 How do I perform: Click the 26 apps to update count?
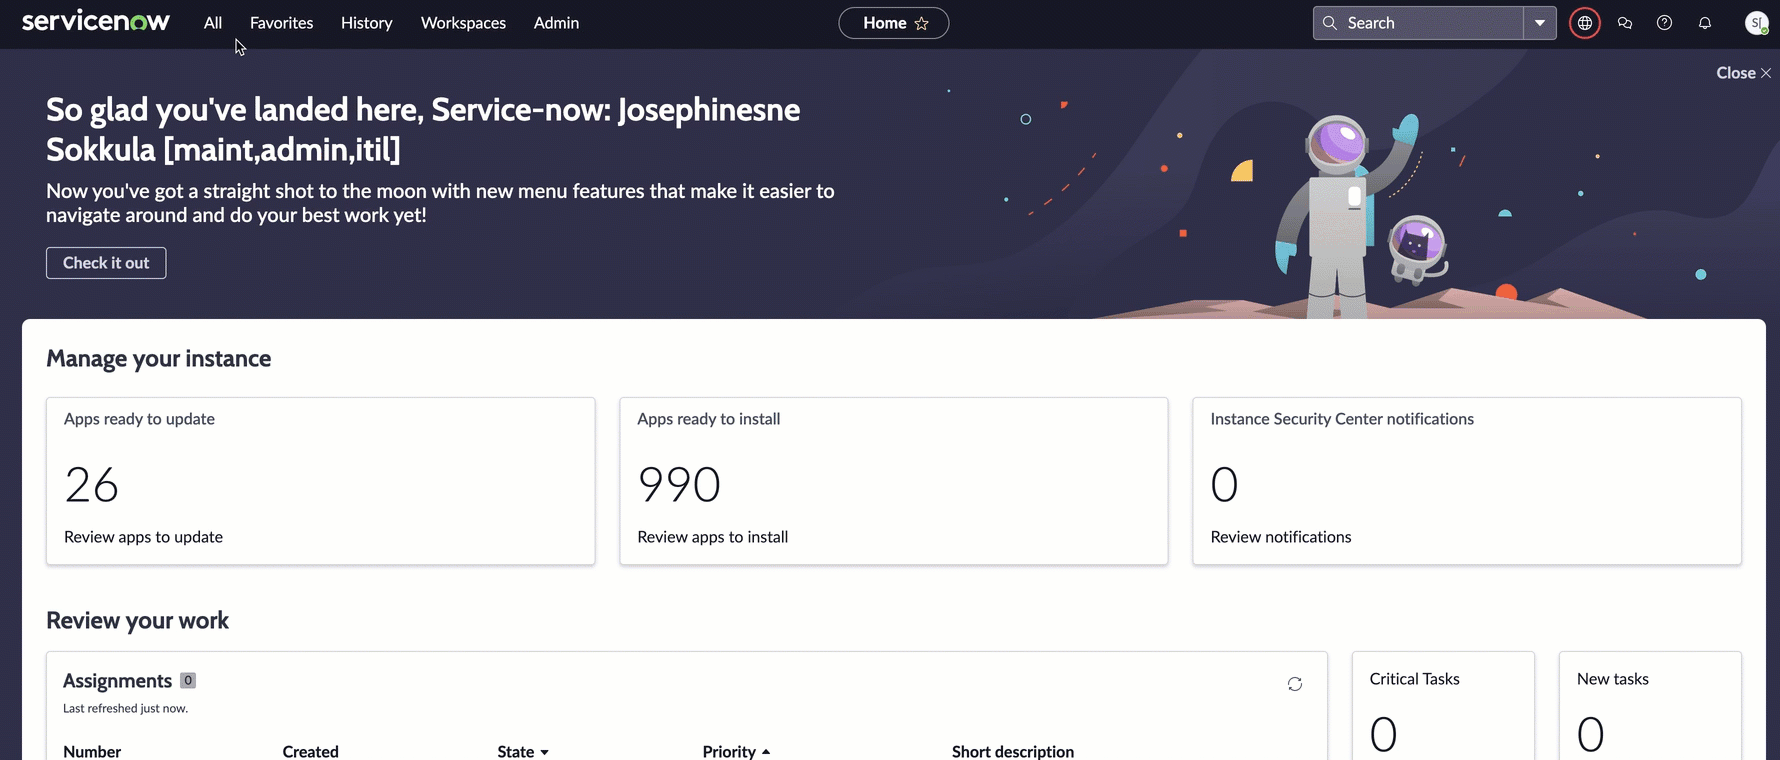[91, 485]
